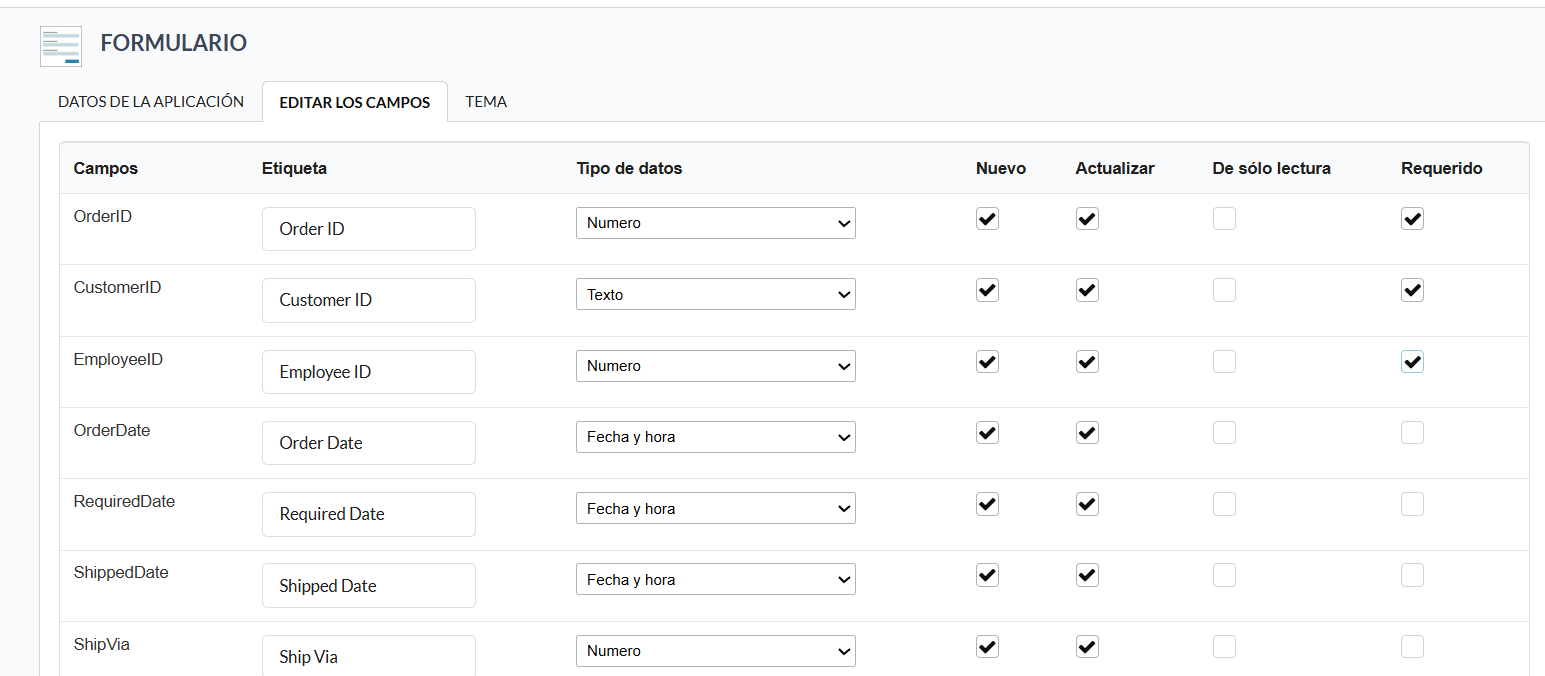Switch to the DATOS DE LA APLICACIÓN tab
This screenshot has width=1545, height=676.
(x=150, y=101)
